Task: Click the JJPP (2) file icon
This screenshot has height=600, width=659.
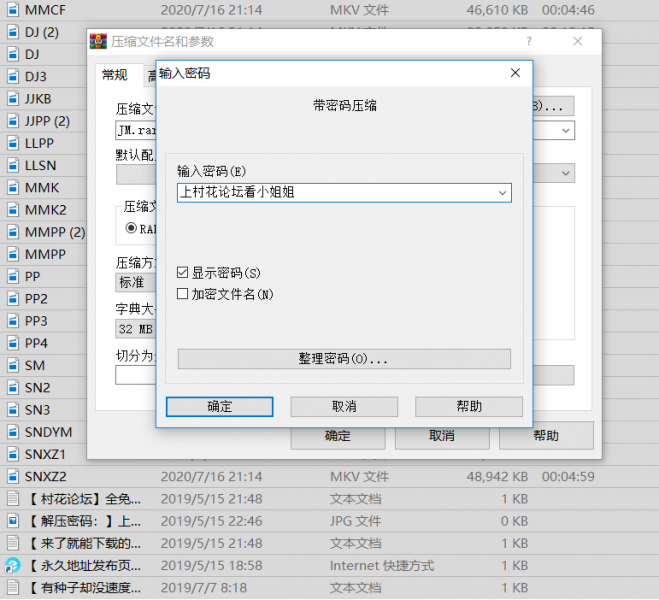Action: click(13, 121)
